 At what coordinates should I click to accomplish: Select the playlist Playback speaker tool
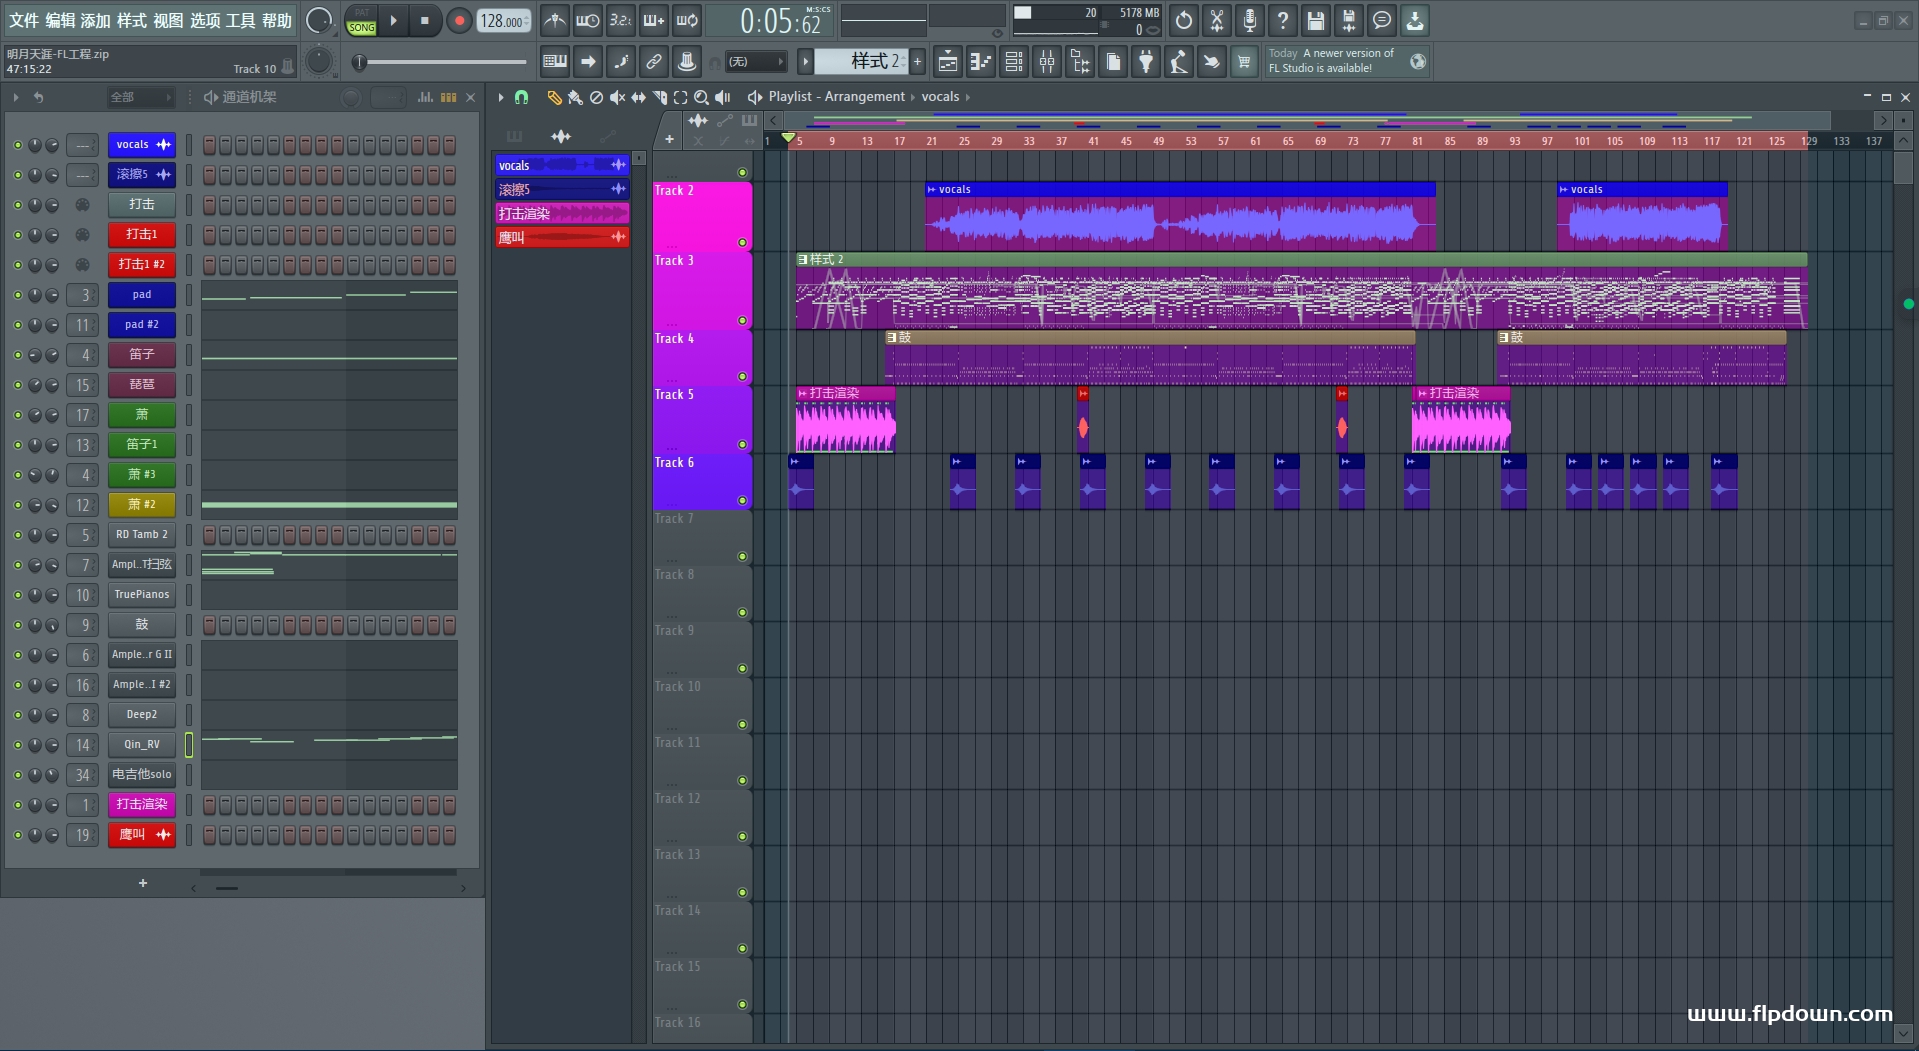coord(723,97)
